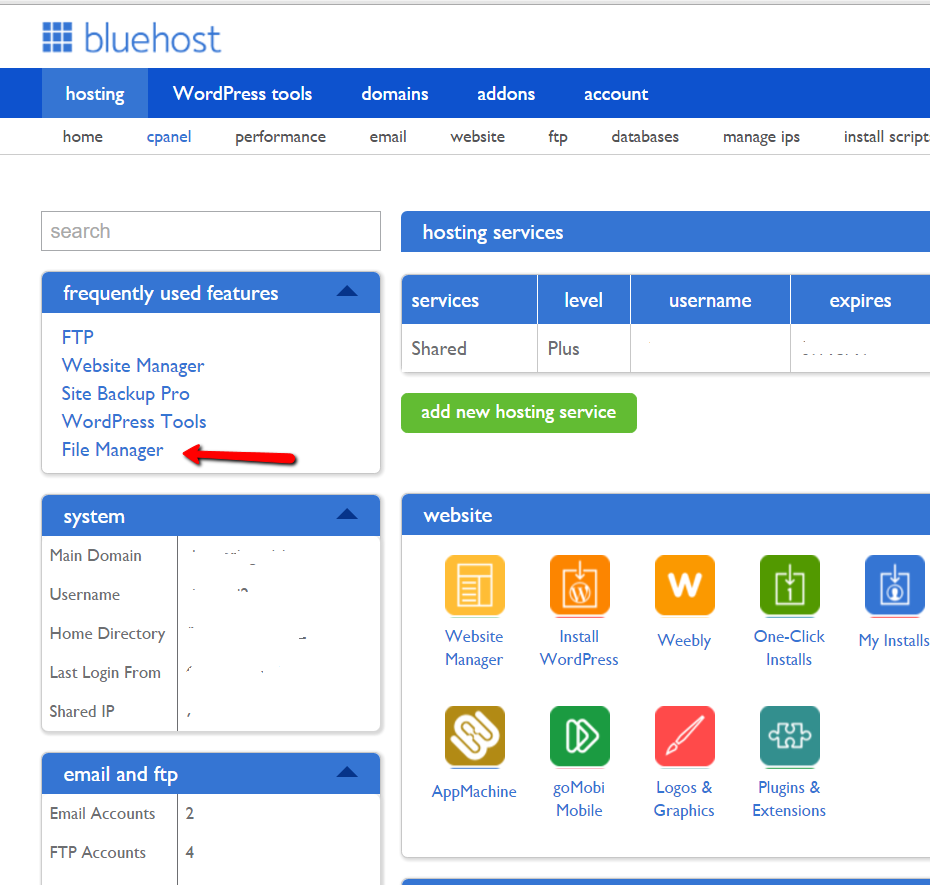Click the level column header
The image size is (930, 885).
584,300
